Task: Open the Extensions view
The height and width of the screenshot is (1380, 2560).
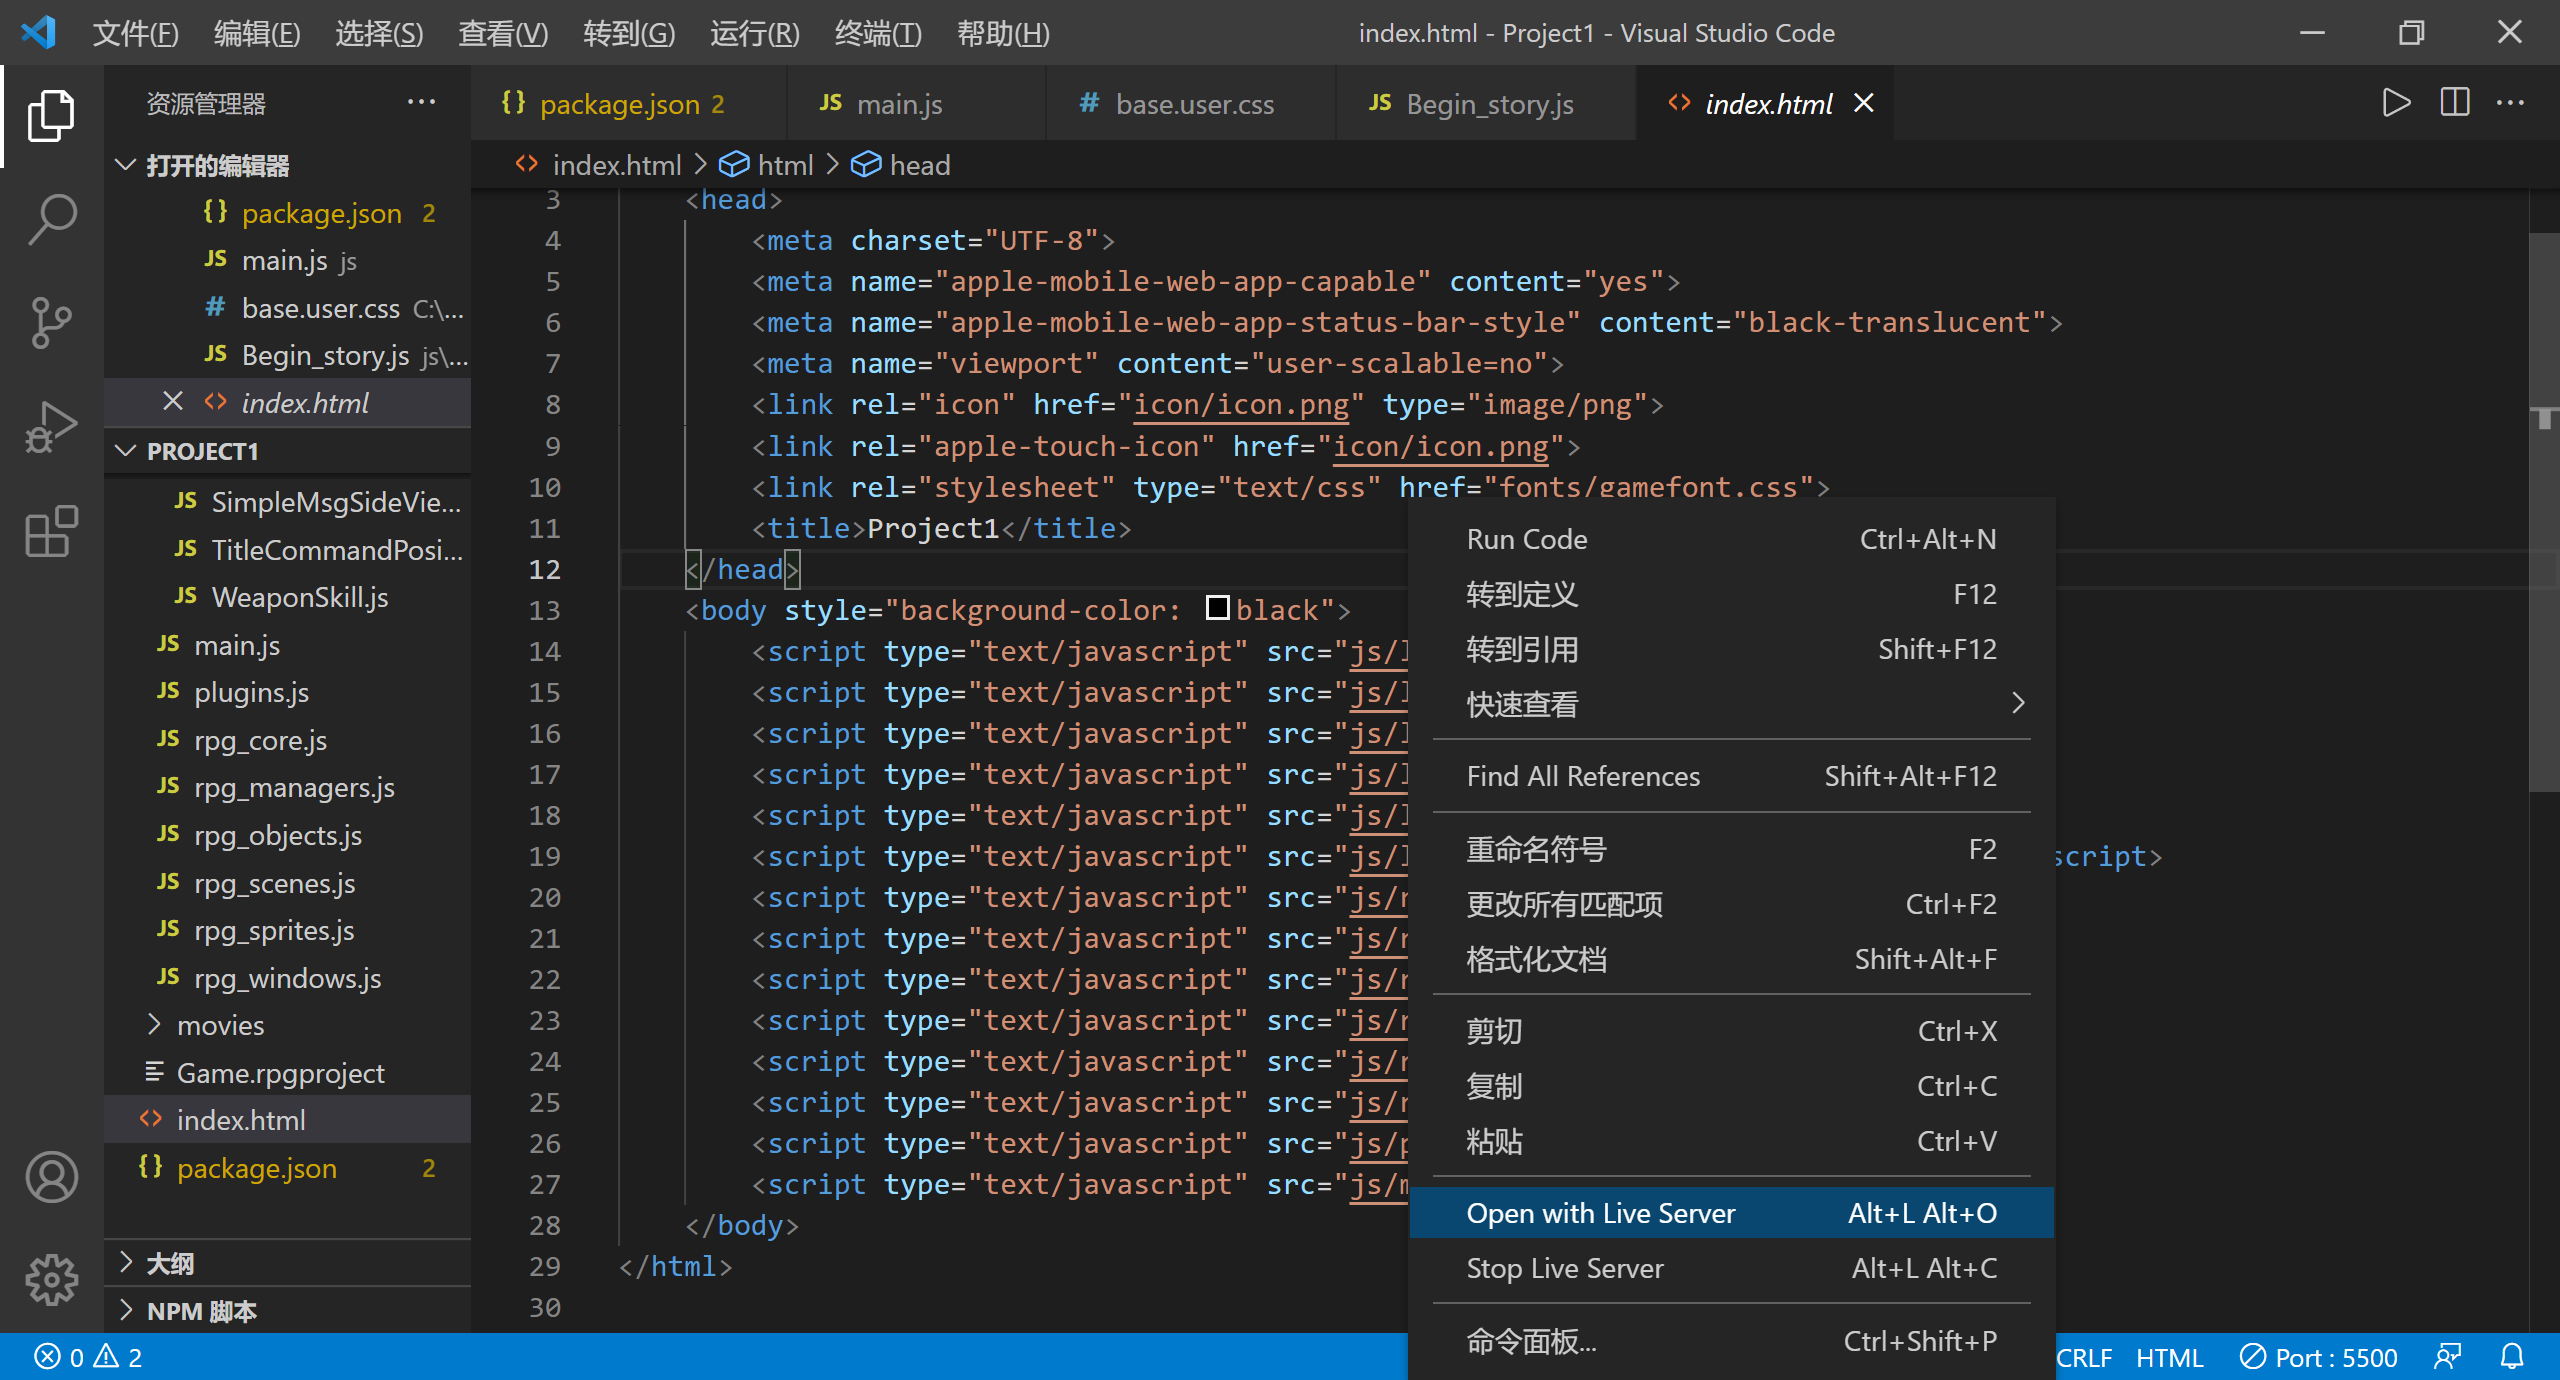Action: [x=51, y=531]
